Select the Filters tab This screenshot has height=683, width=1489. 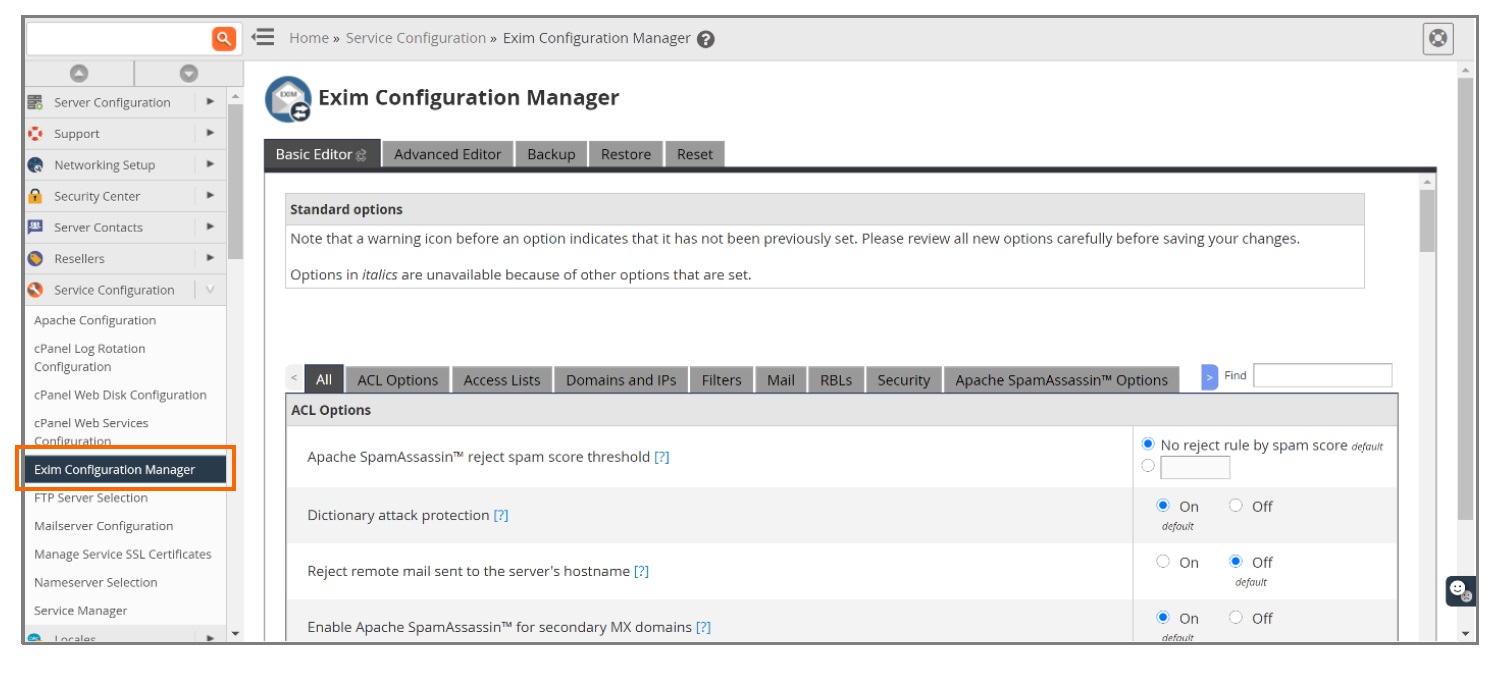pos(722,380)
